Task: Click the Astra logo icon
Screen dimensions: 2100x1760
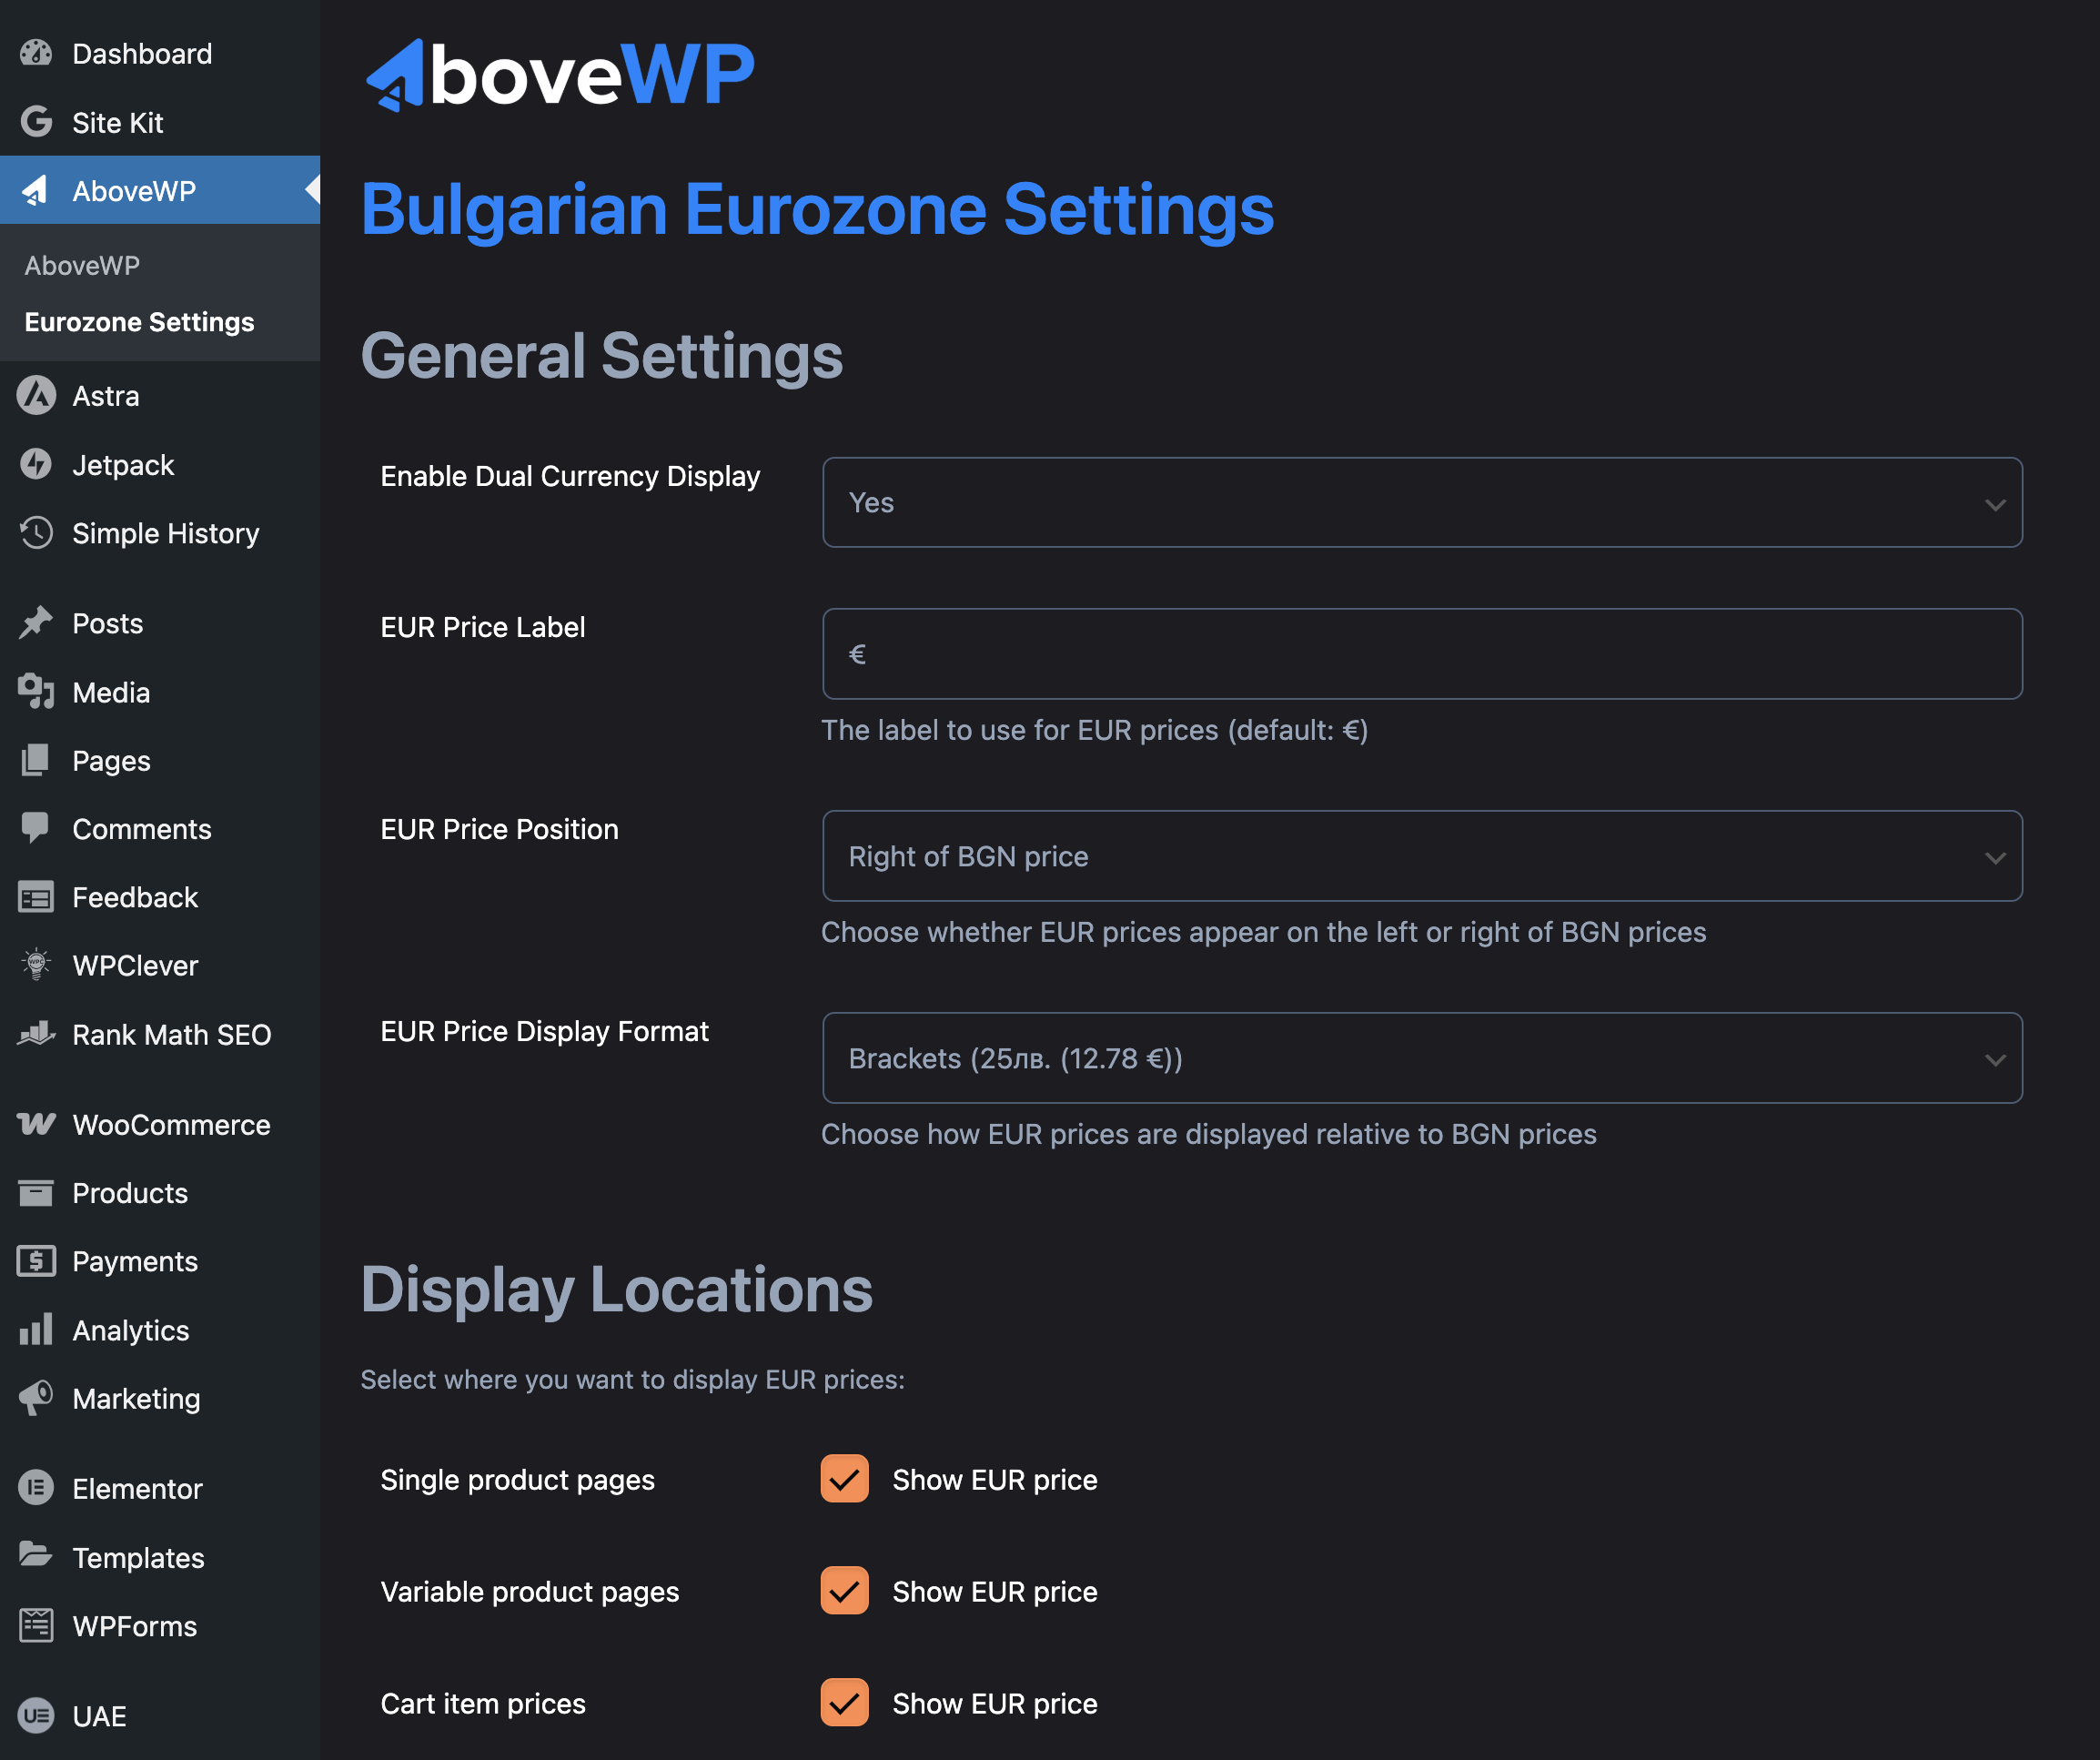Action: pyautogui.click(x=36, y=395)
